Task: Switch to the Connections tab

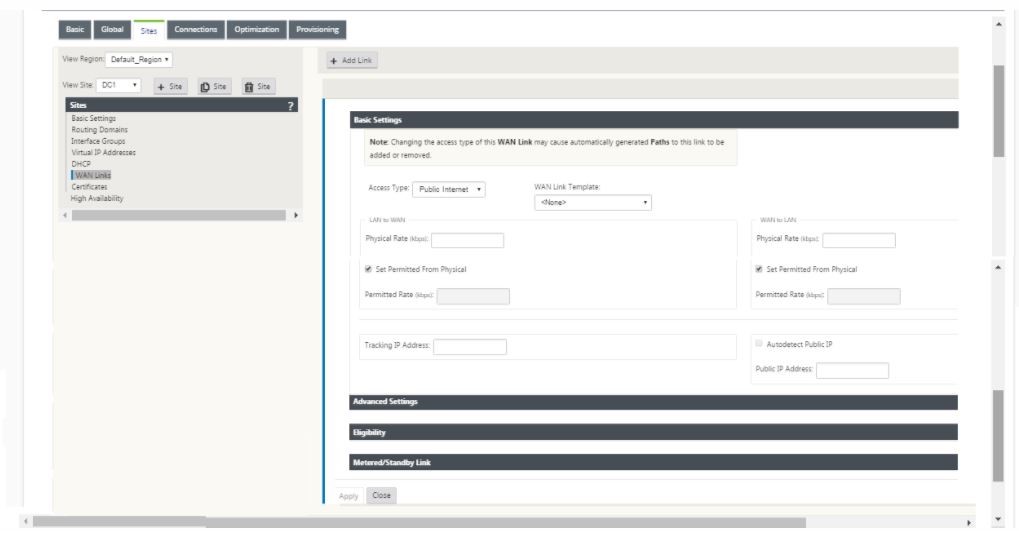Action: click(196, 30)
